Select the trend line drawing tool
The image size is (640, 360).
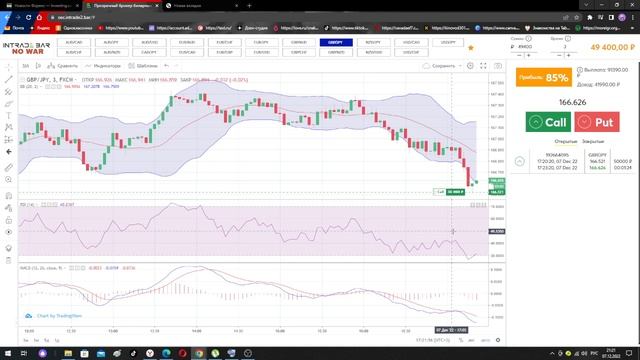tap(9, 79)
